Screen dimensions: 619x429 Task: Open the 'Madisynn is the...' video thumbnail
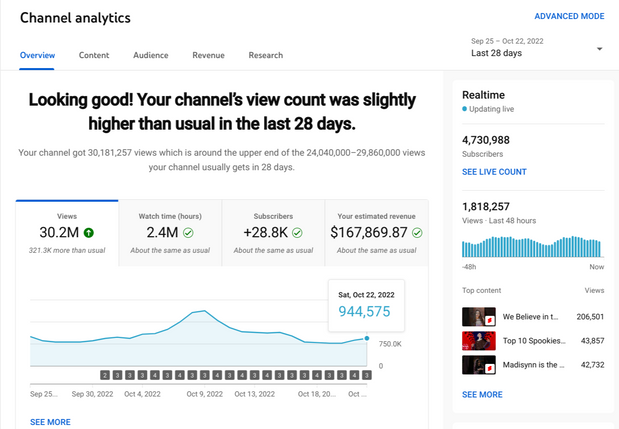click(479, 365)
